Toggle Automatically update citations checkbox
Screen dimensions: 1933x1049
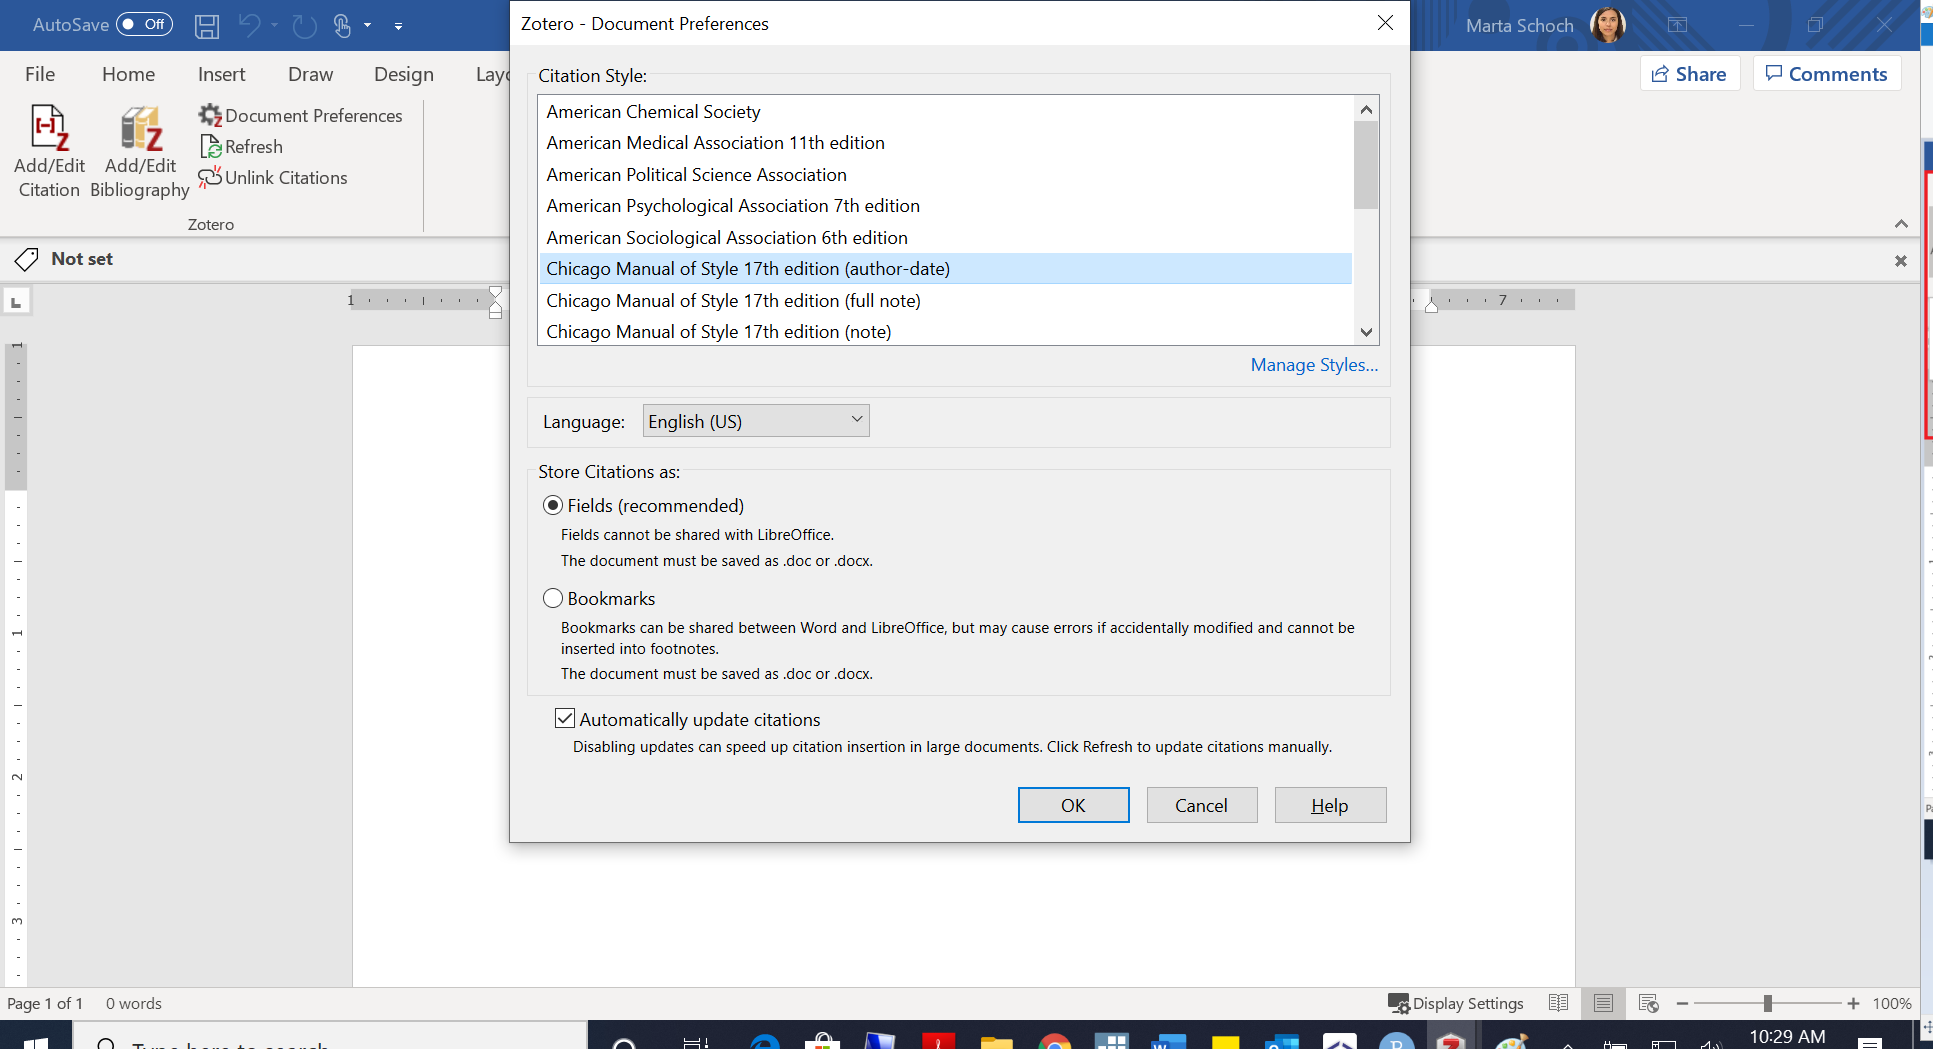(x=565, y=719)
